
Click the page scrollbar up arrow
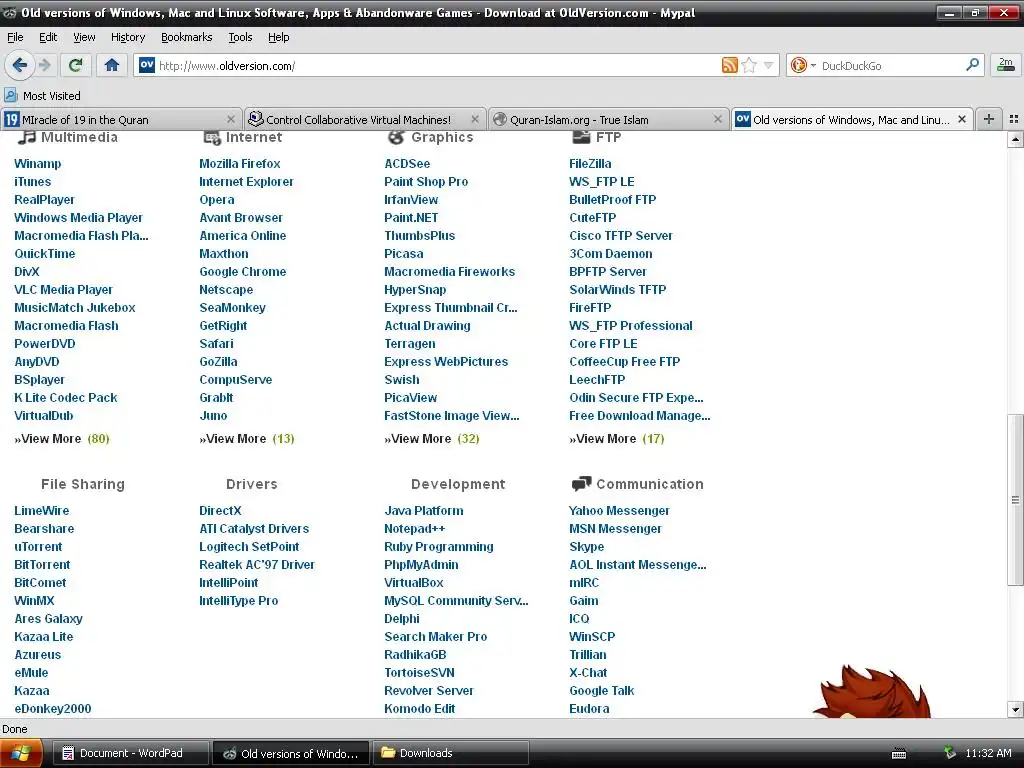pyautogui.click(x=1016, y=139)
